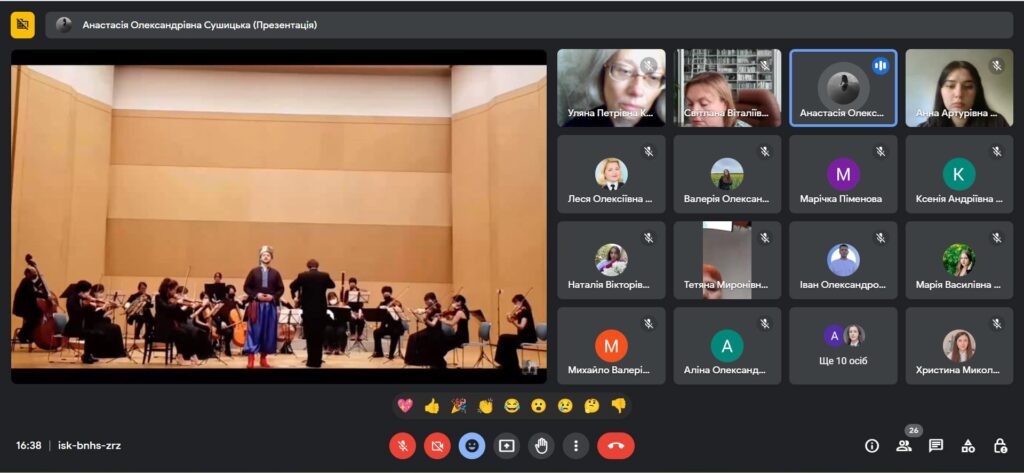
Task: Hide the emoji reactions bar
Action: [472, 445]
